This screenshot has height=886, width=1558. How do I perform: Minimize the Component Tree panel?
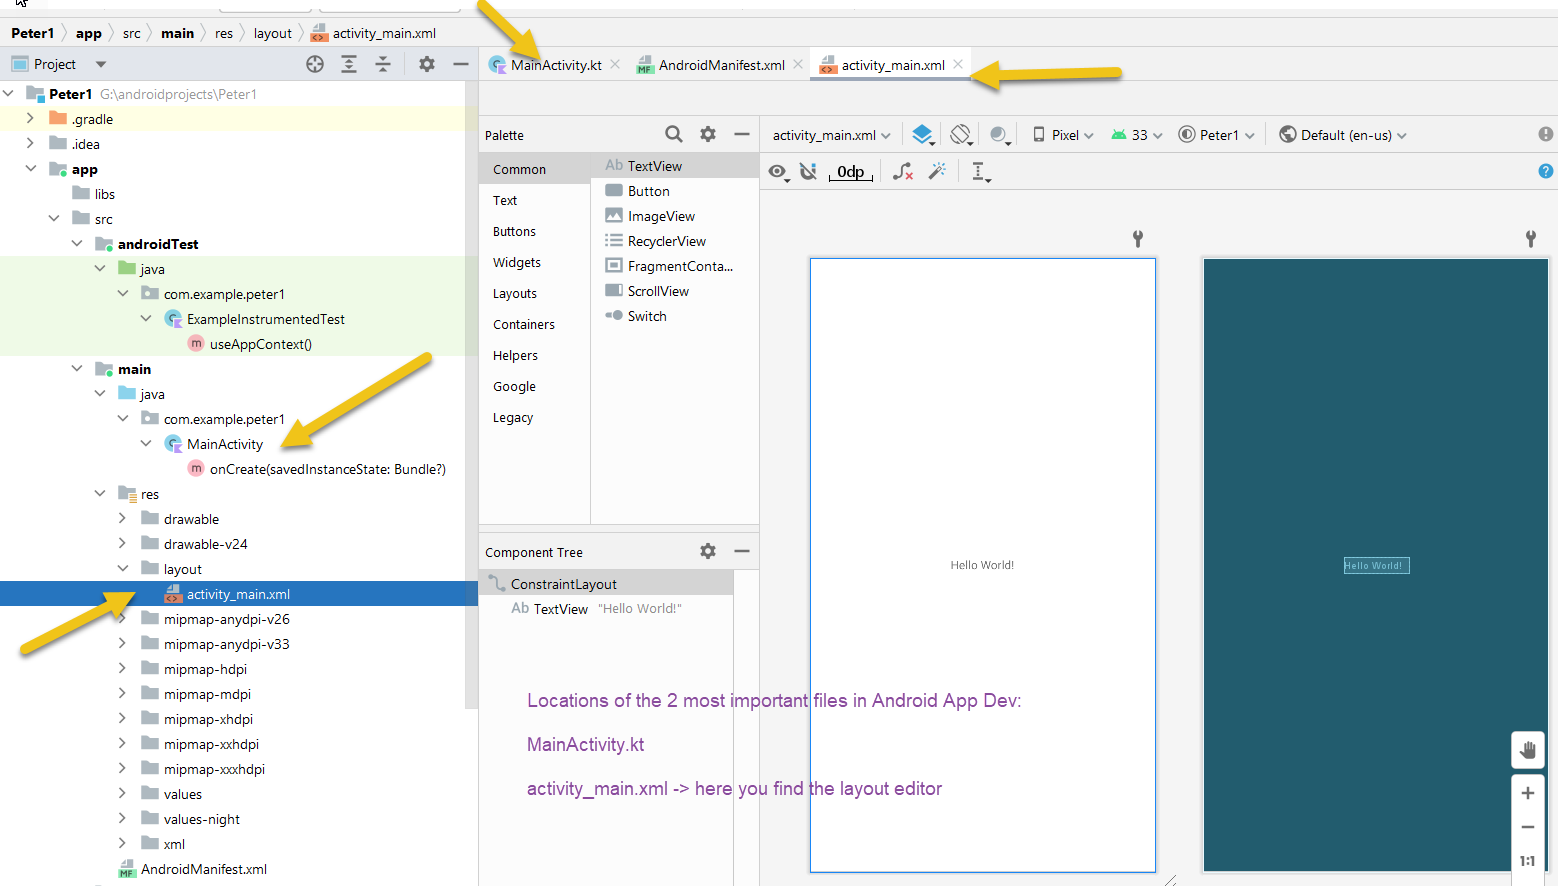[742, 551]
